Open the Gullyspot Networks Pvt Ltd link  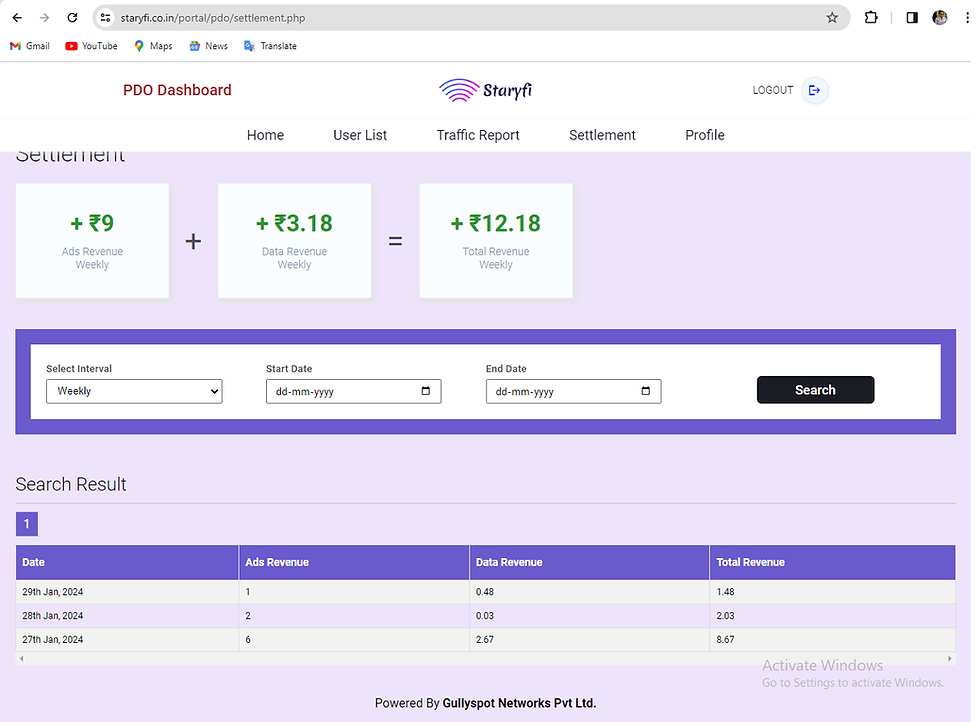(x=519, y=703)
